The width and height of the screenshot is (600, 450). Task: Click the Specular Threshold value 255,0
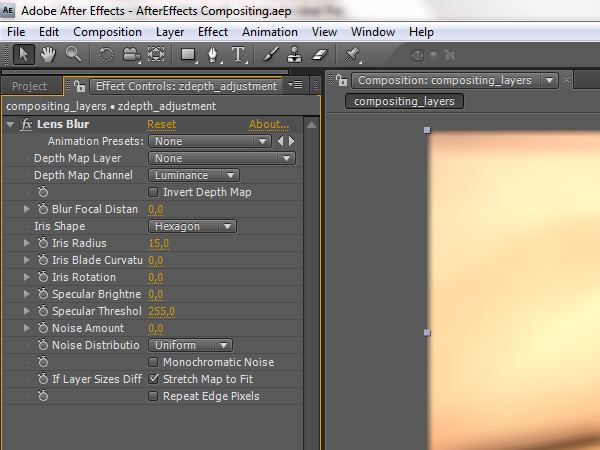point(162,311)
